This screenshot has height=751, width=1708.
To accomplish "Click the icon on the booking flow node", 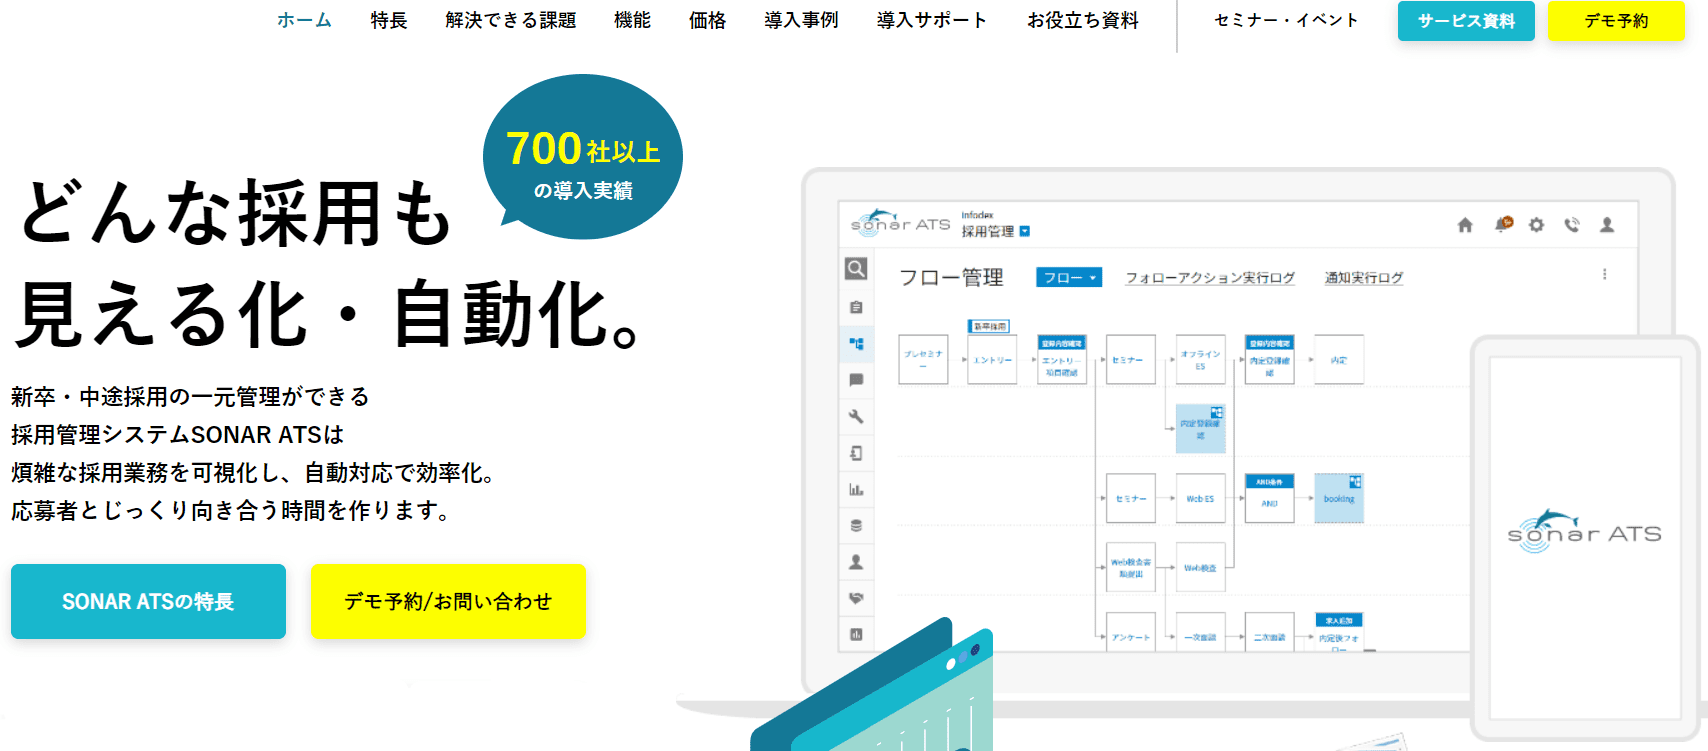I will pos(1355,481).
